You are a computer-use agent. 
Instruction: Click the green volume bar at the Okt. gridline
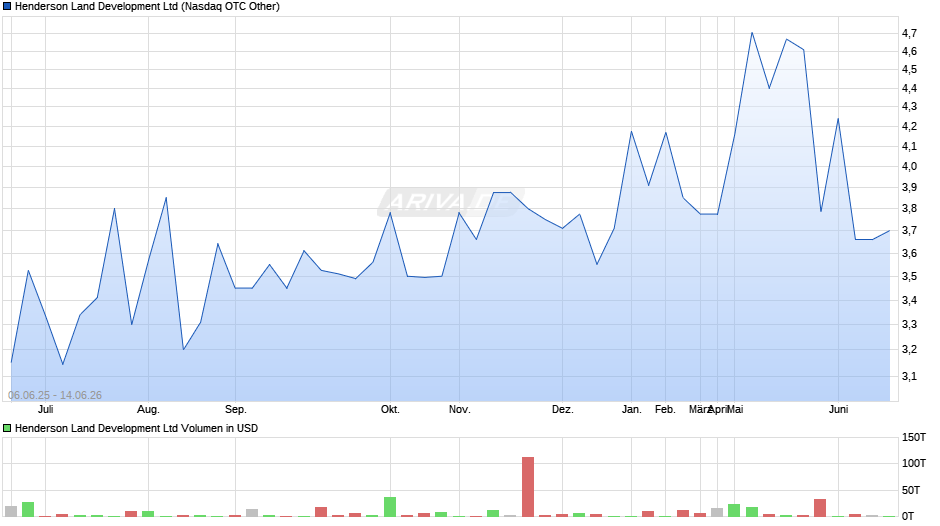tap(390, 507)
